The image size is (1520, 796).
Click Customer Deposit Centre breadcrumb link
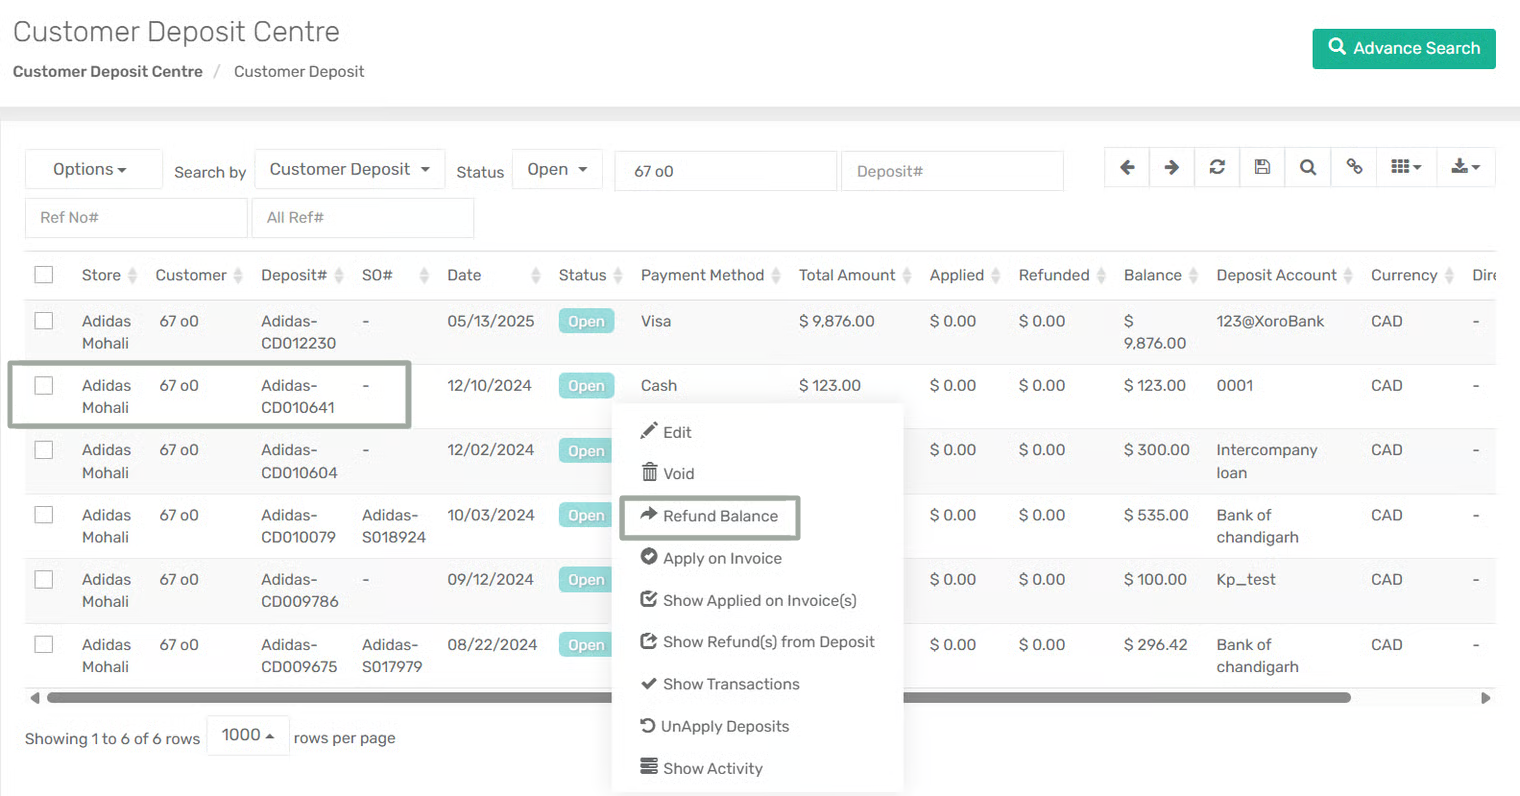[108, 72]
